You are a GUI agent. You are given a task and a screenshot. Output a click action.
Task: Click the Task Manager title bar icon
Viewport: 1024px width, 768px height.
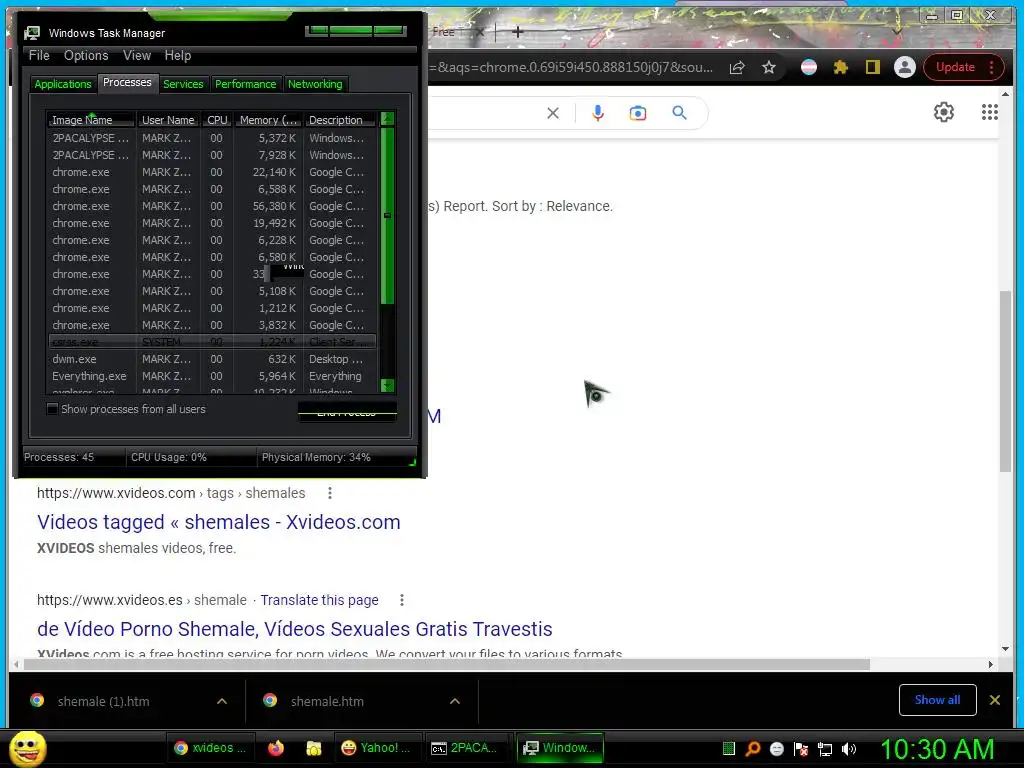[x=32, y=33]
